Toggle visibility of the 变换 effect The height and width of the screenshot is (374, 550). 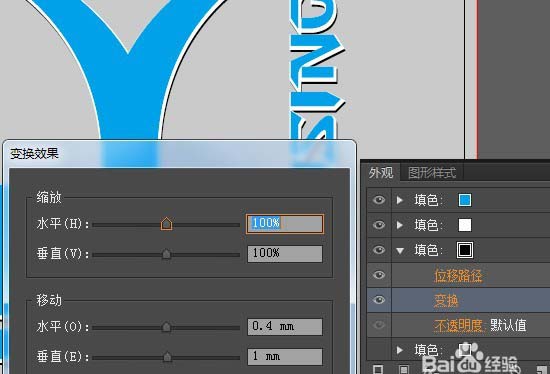click(379, 300)
